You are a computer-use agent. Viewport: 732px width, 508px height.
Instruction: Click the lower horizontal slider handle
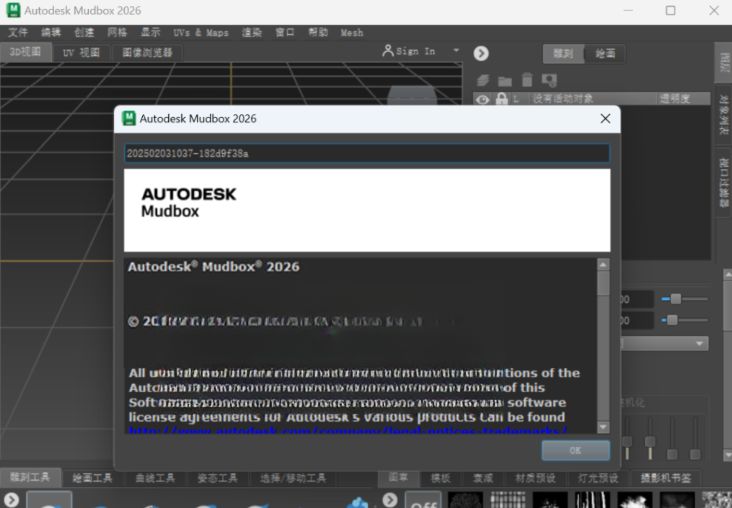click(672, 320)
